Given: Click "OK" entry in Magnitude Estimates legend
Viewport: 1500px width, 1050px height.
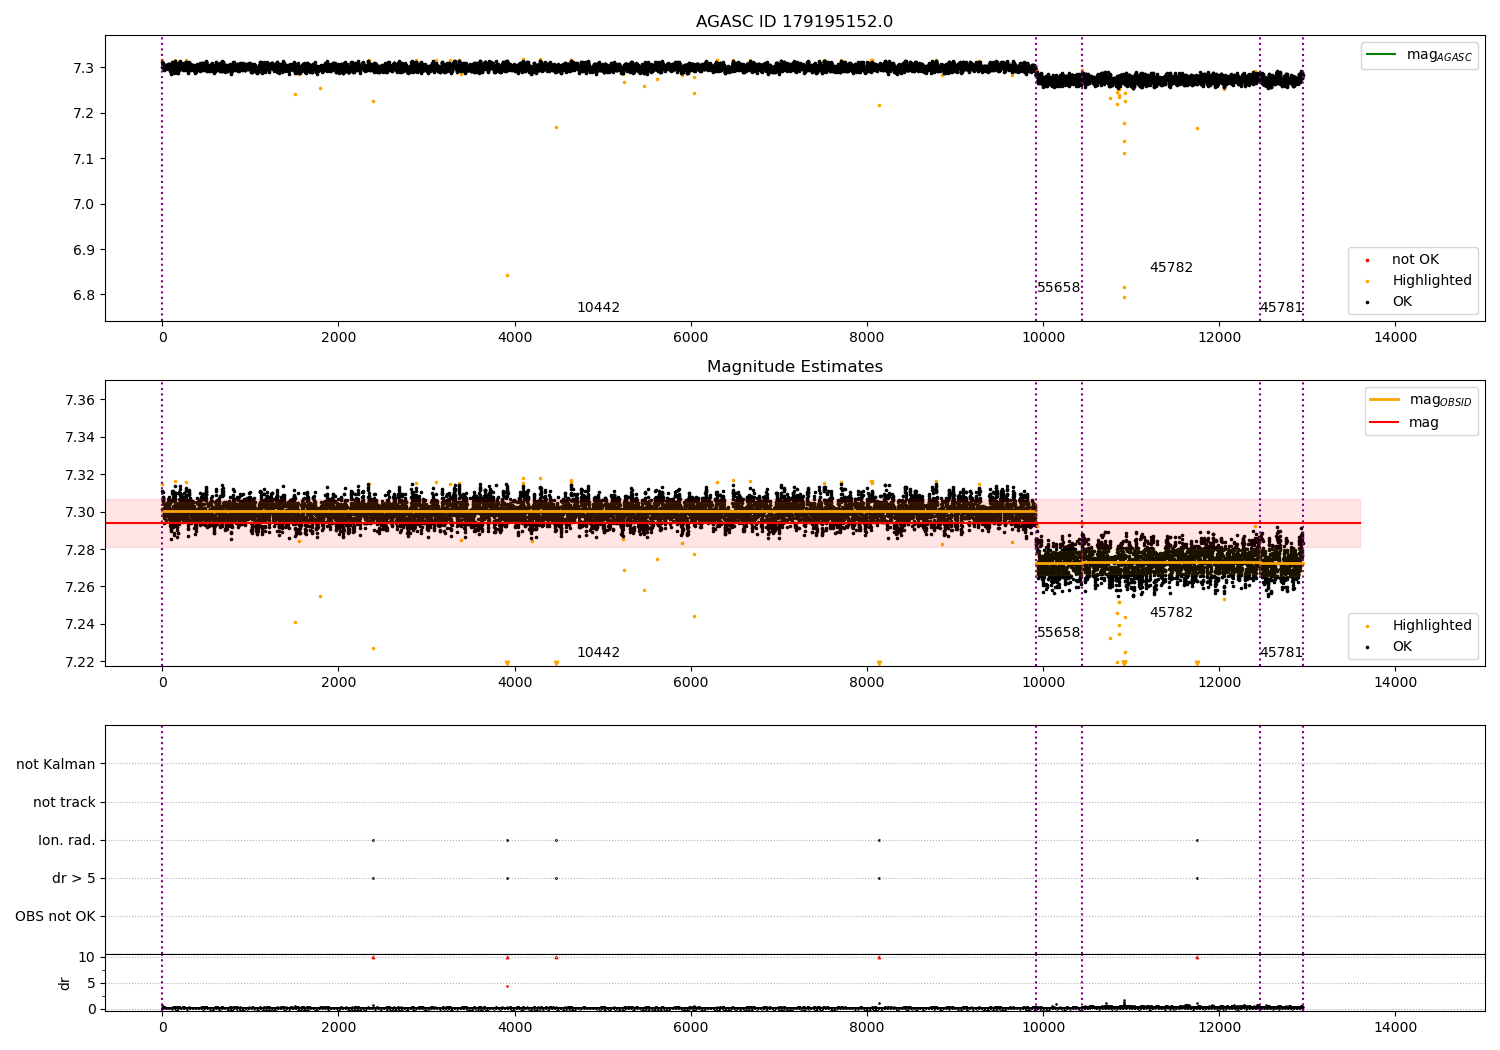Looking at the screenshot, I should pos(1402,647).
